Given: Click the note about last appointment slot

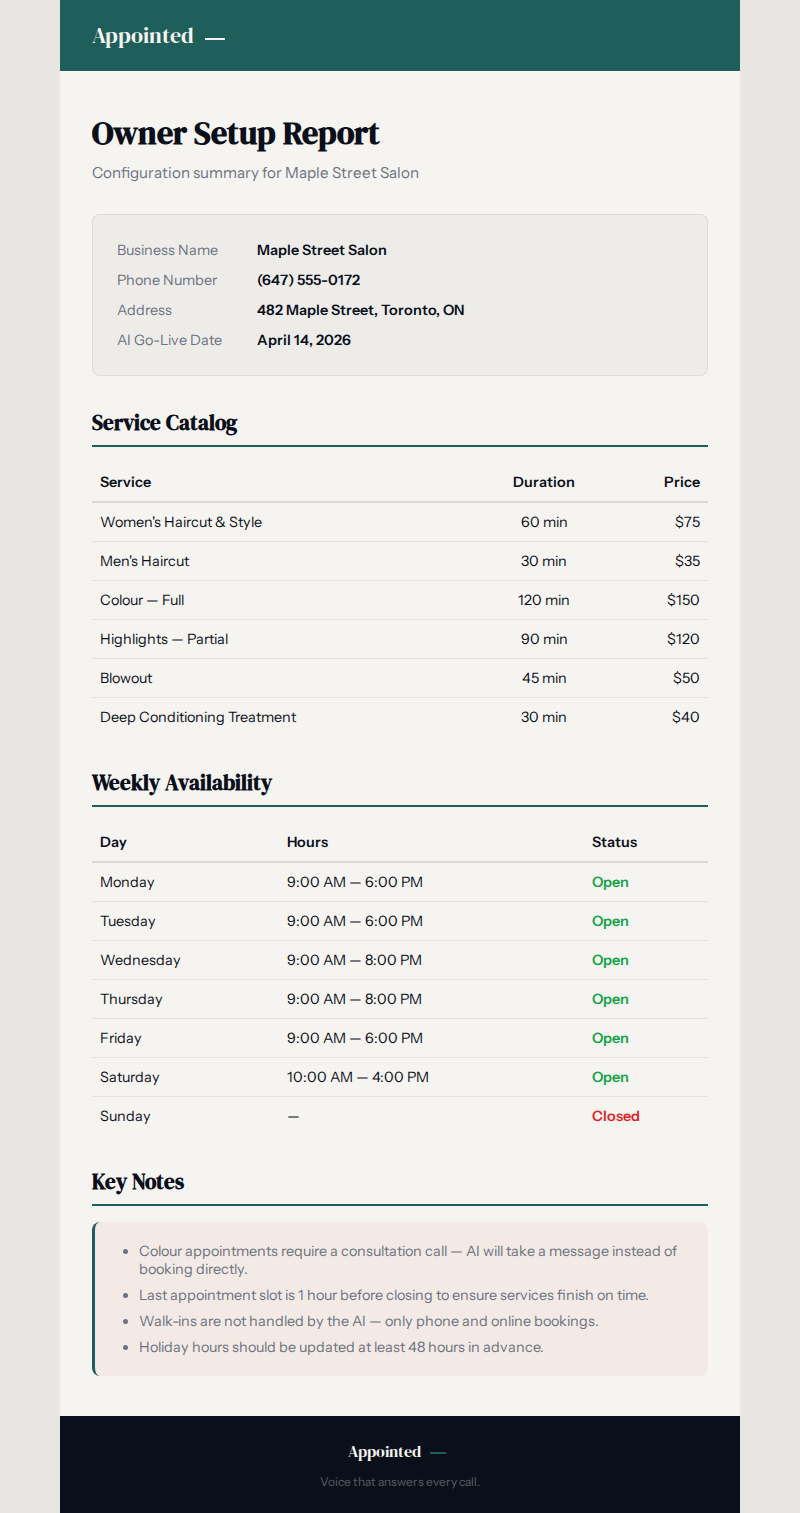Looking at the screenshot, I should [x=394, y=1295].
